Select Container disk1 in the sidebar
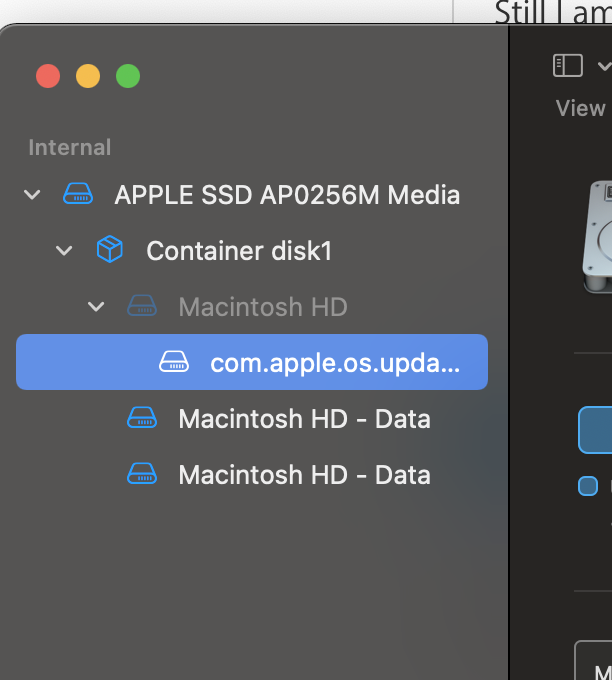The width and height of the screenshot is (612, 680). click(239, 250)
